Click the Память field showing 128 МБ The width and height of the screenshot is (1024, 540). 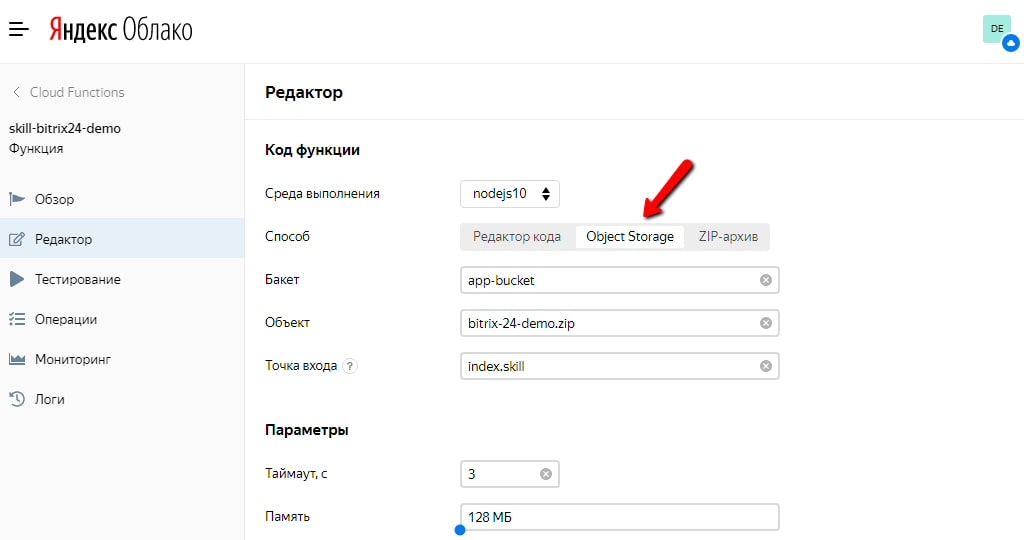point(619,517)
